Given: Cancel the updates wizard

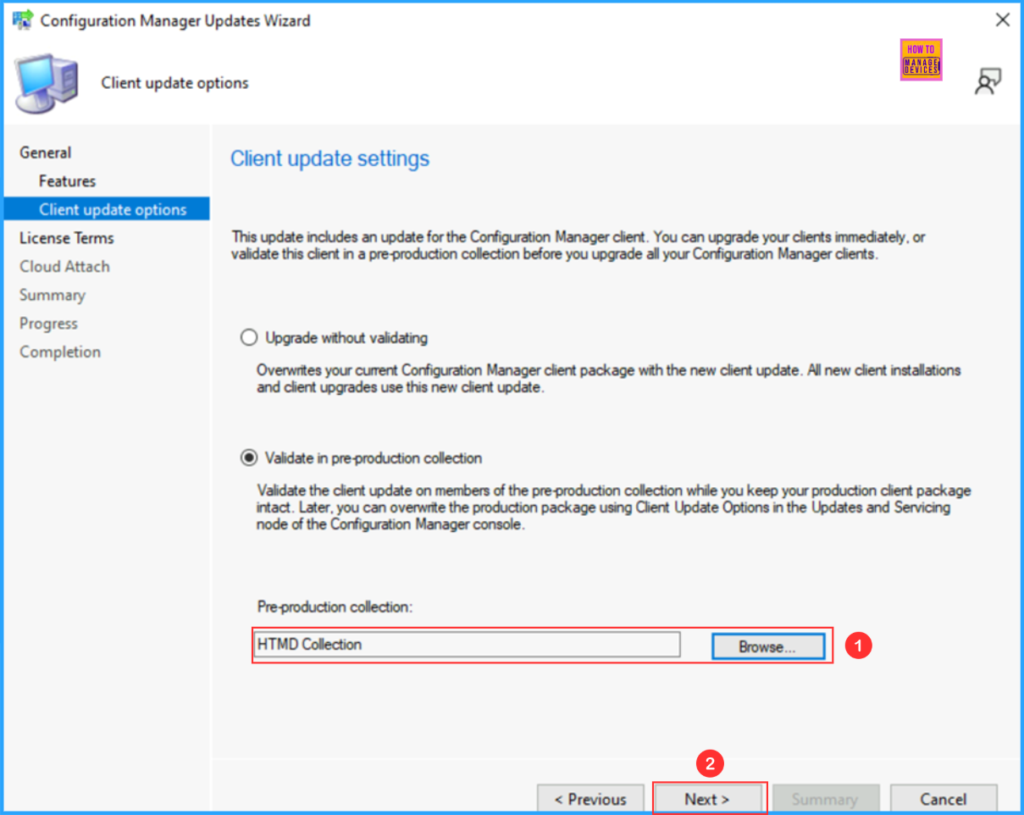Looking at the screenshot, I should click(x=943, y=799).
